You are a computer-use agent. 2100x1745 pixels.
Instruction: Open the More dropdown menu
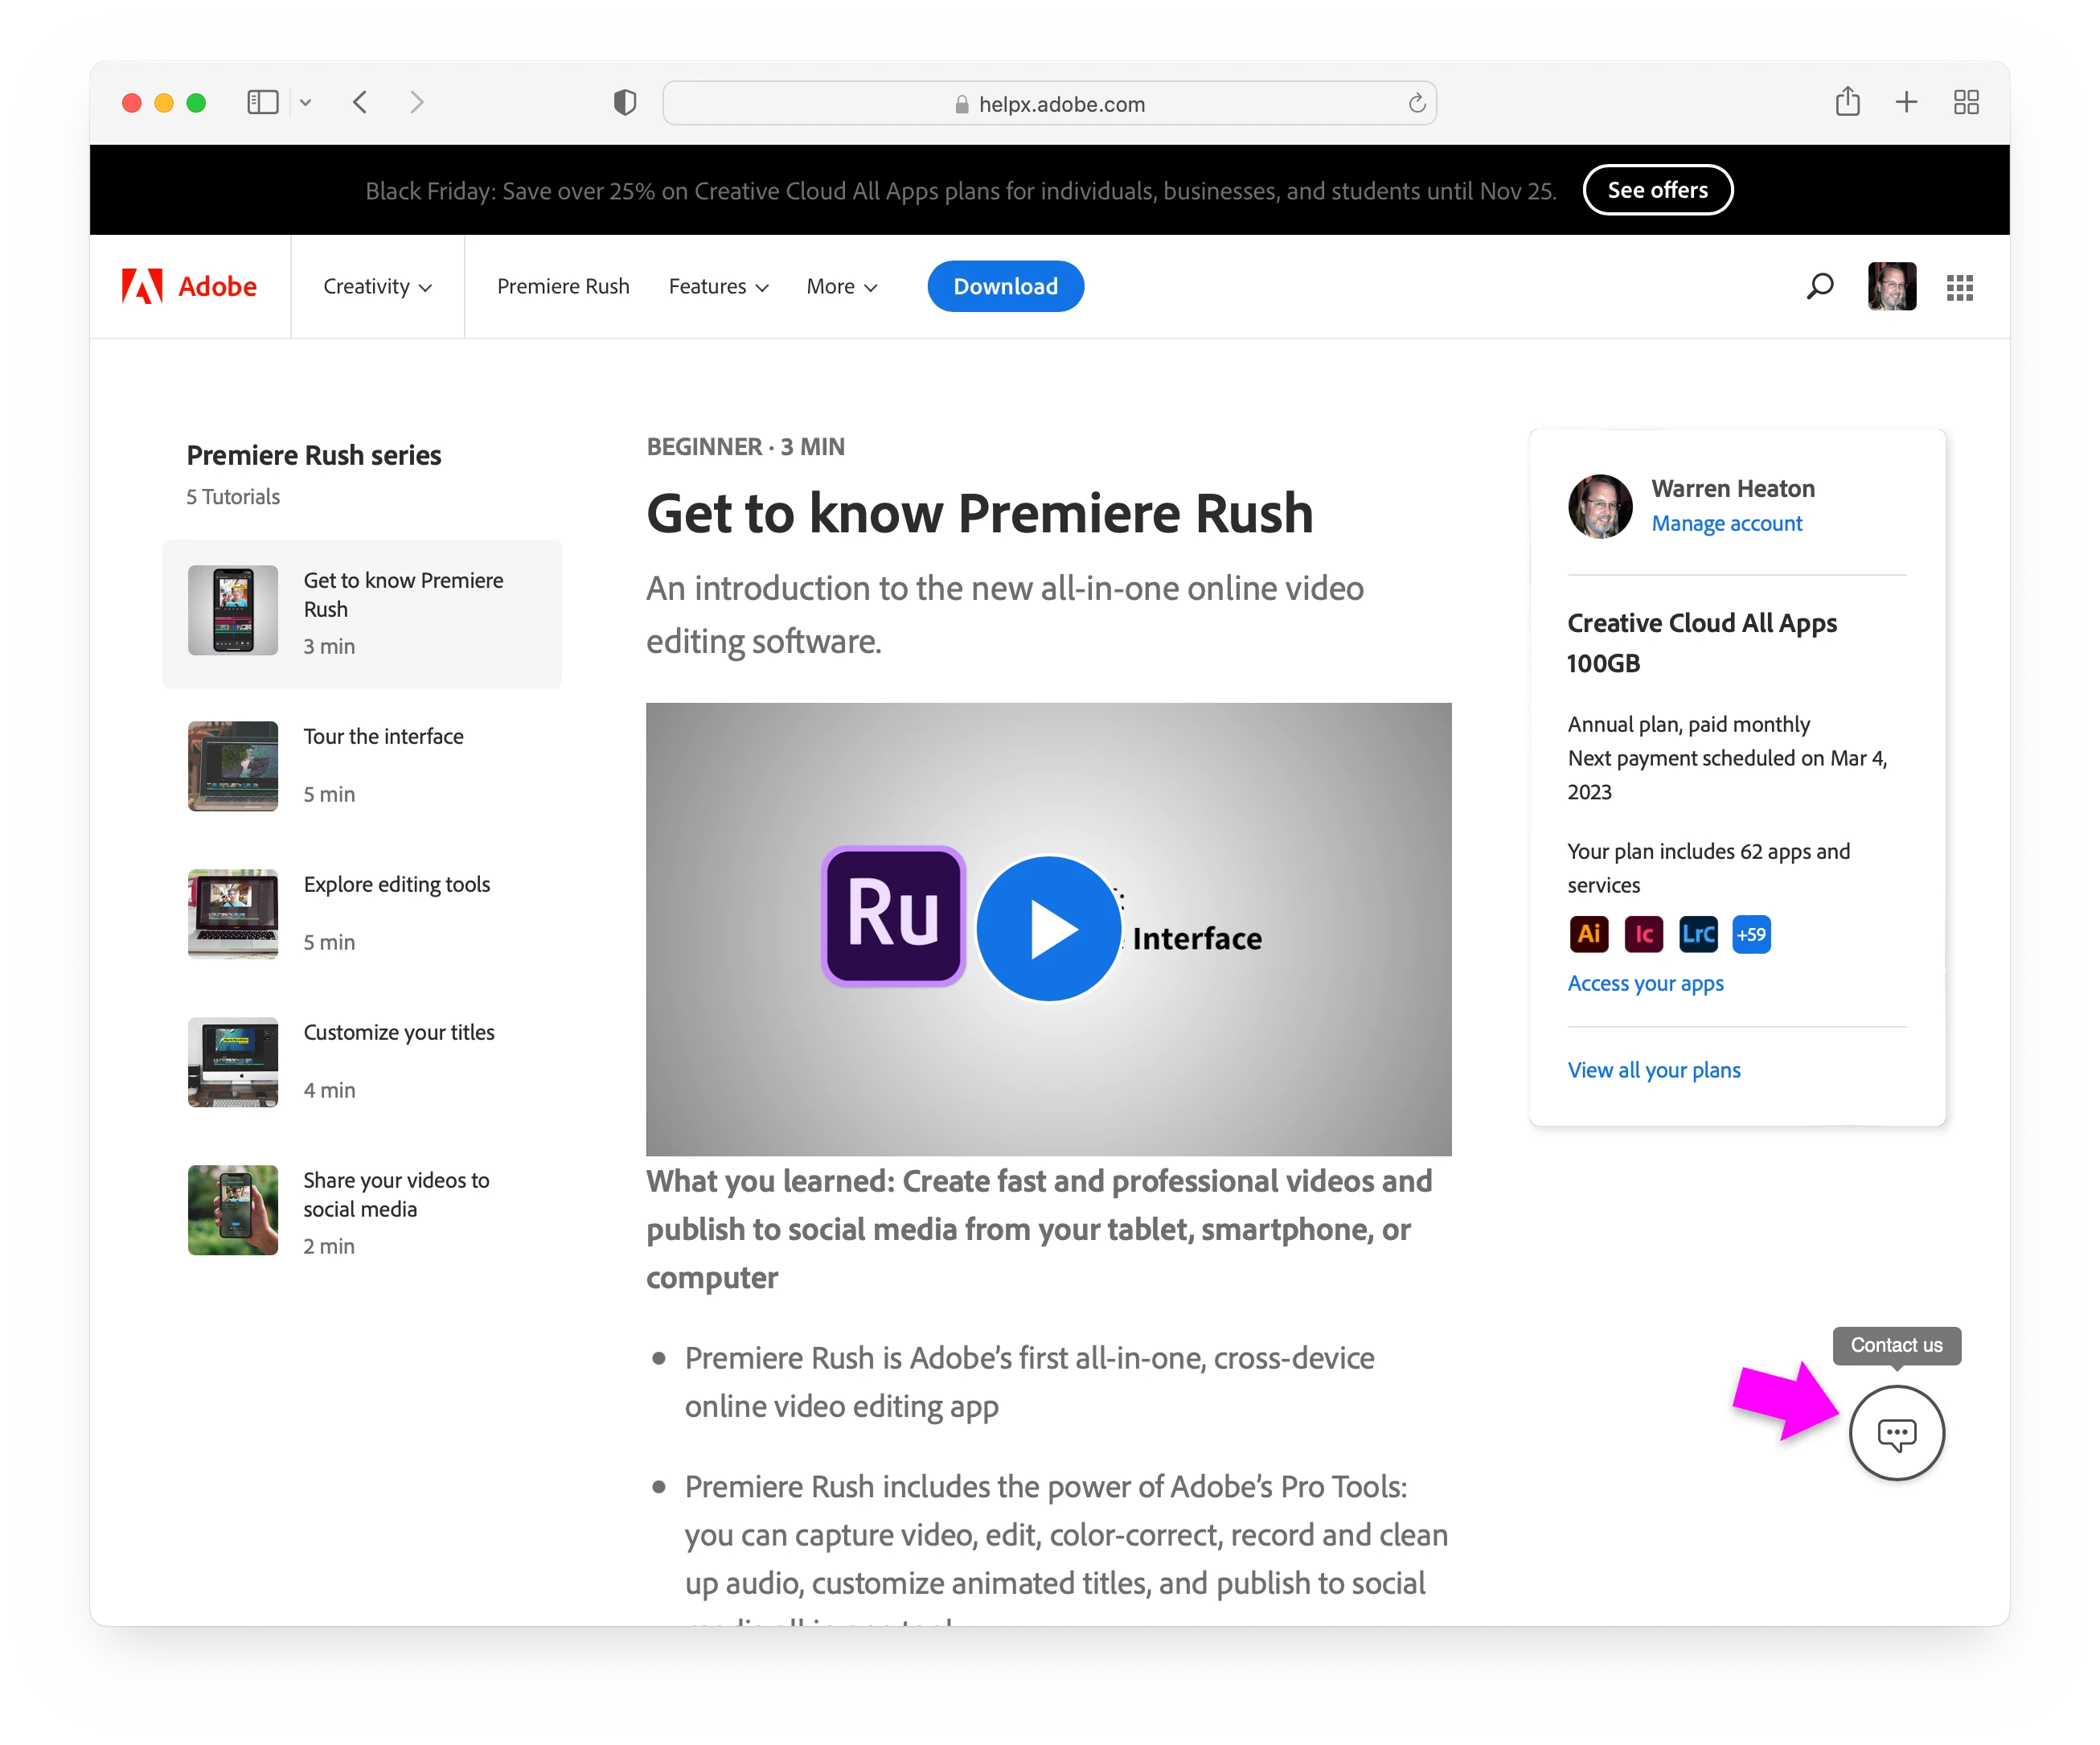[841, 287]
